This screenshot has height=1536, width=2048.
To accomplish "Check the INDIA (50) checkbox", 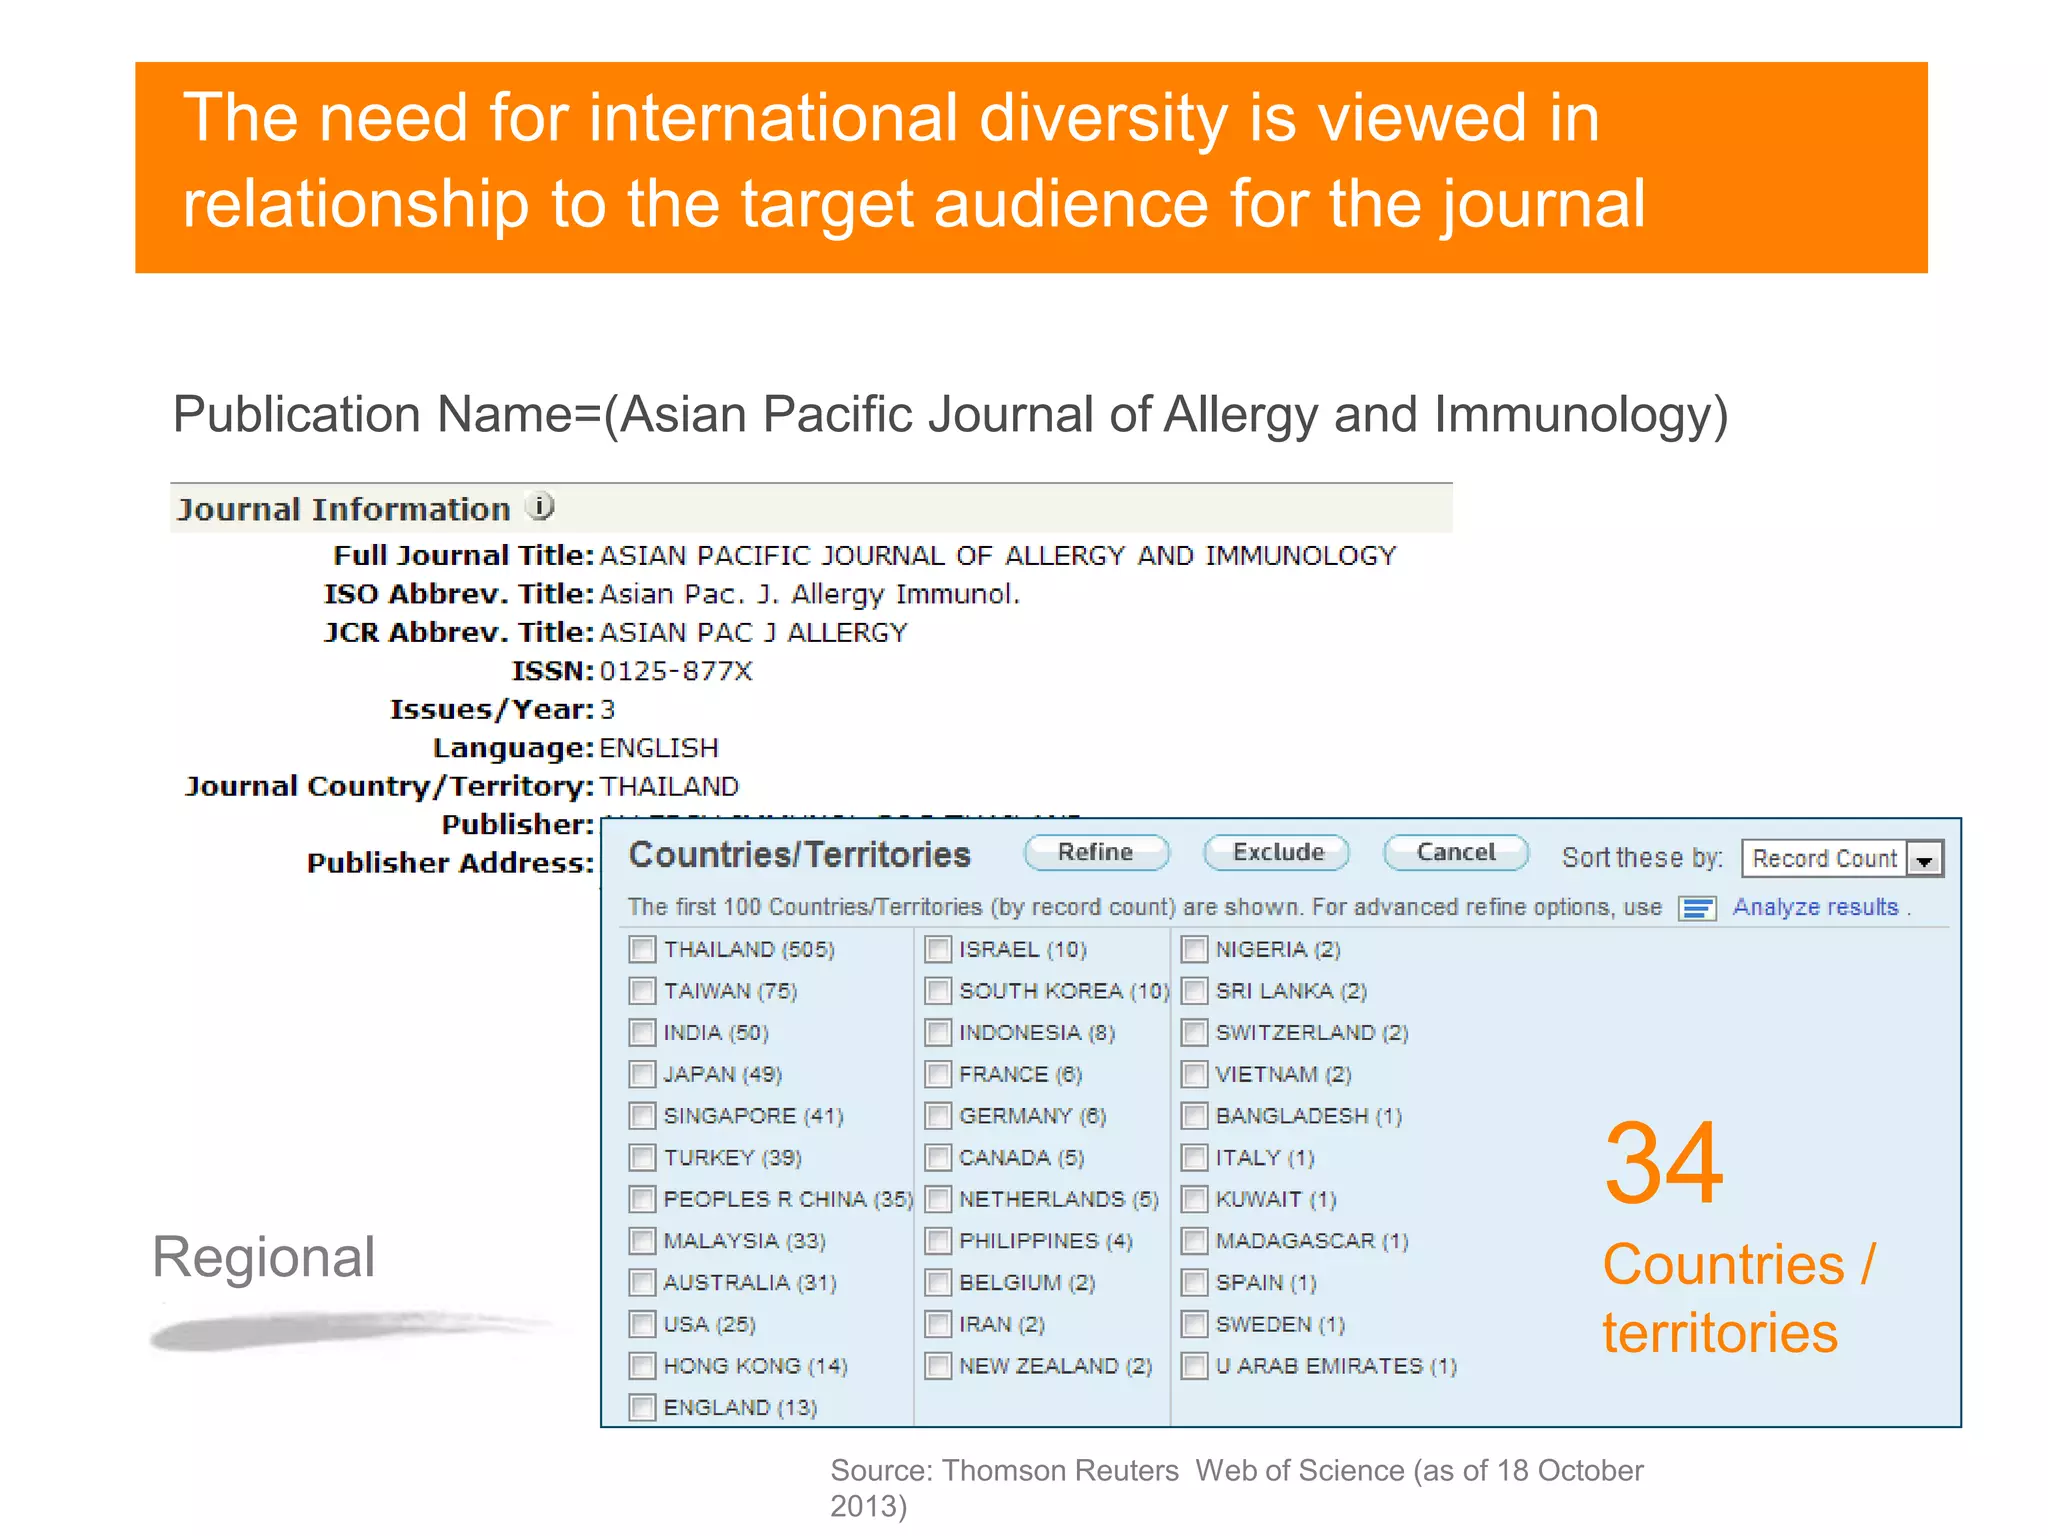I will click(x=642, y=1032).
